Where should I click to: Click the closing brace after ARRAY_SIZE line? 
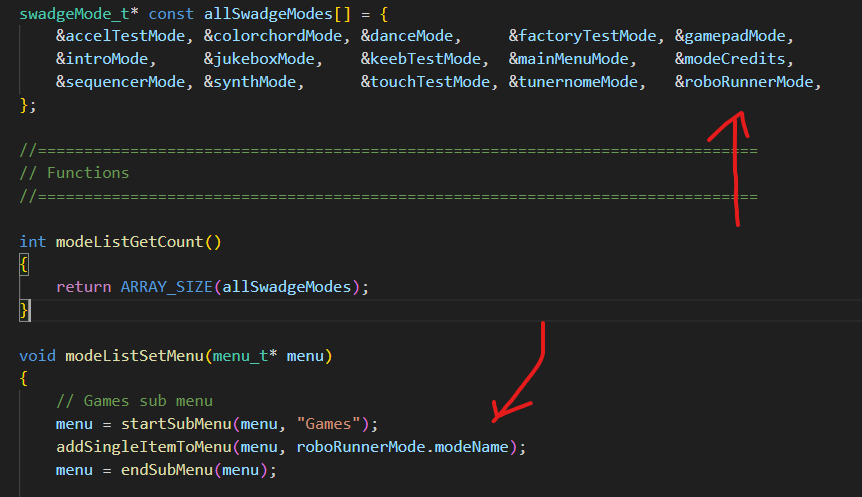(x=24, y=310)
